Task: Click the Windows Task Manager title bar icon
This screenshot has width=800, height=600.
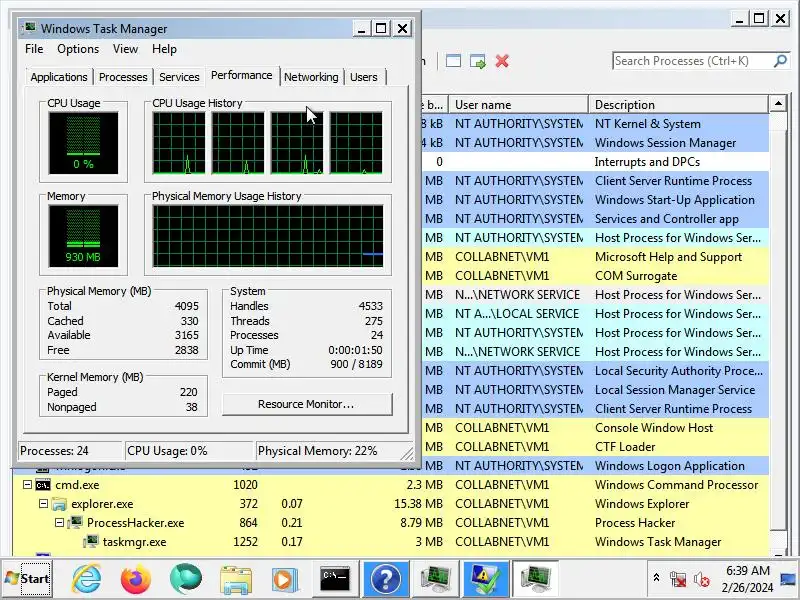Action: point(30,28)
